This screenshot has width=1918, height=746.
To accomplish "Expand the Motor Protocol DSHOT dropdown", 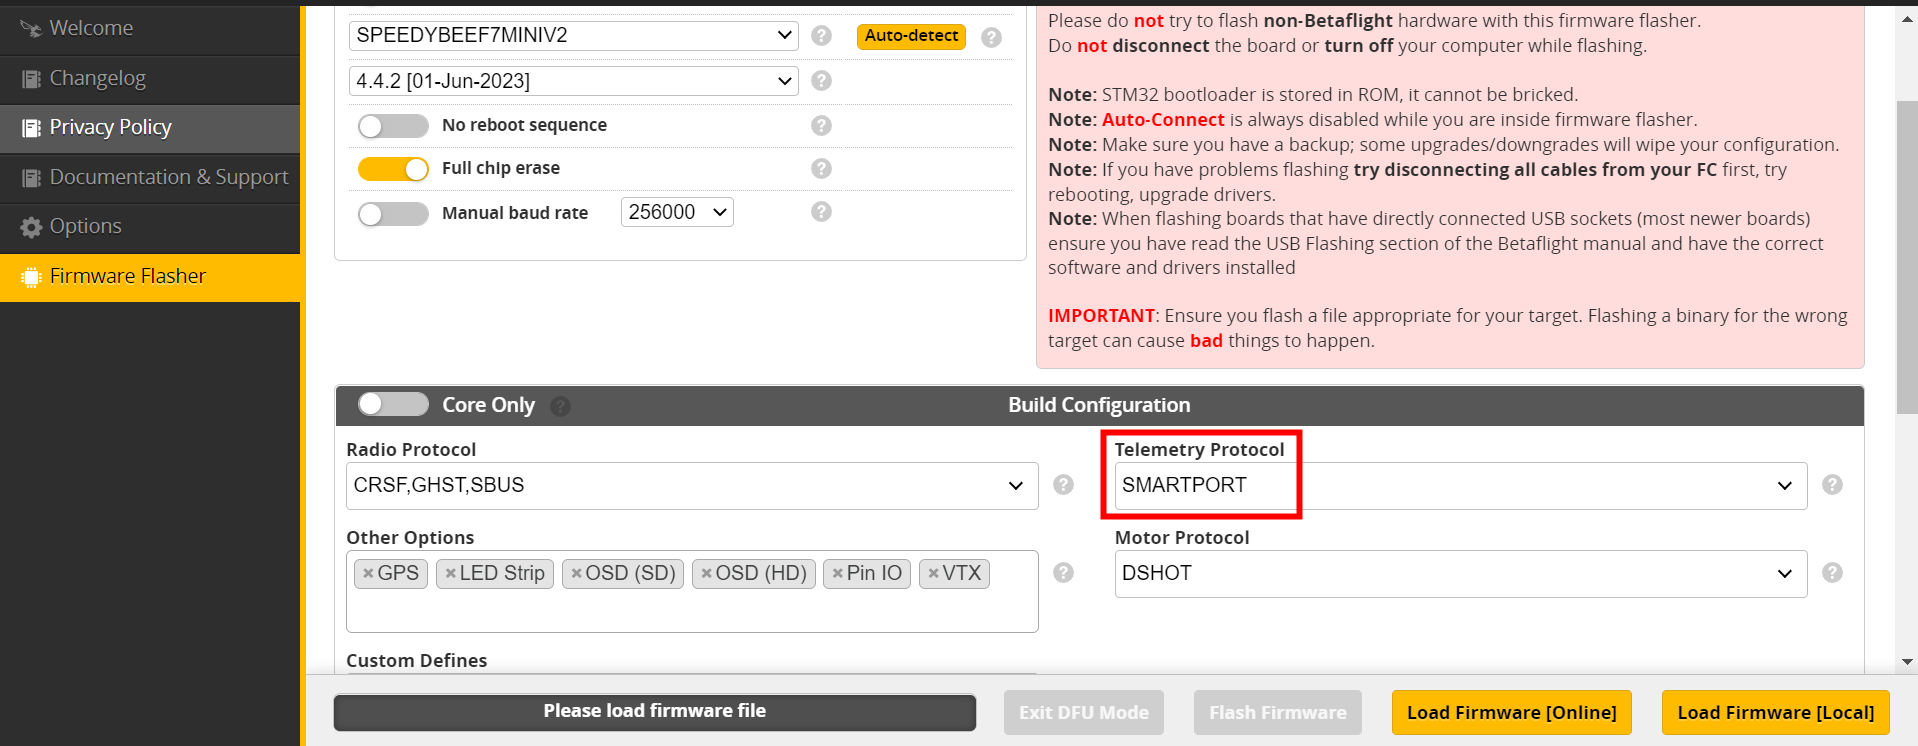I will click(x=1461, y=573).
